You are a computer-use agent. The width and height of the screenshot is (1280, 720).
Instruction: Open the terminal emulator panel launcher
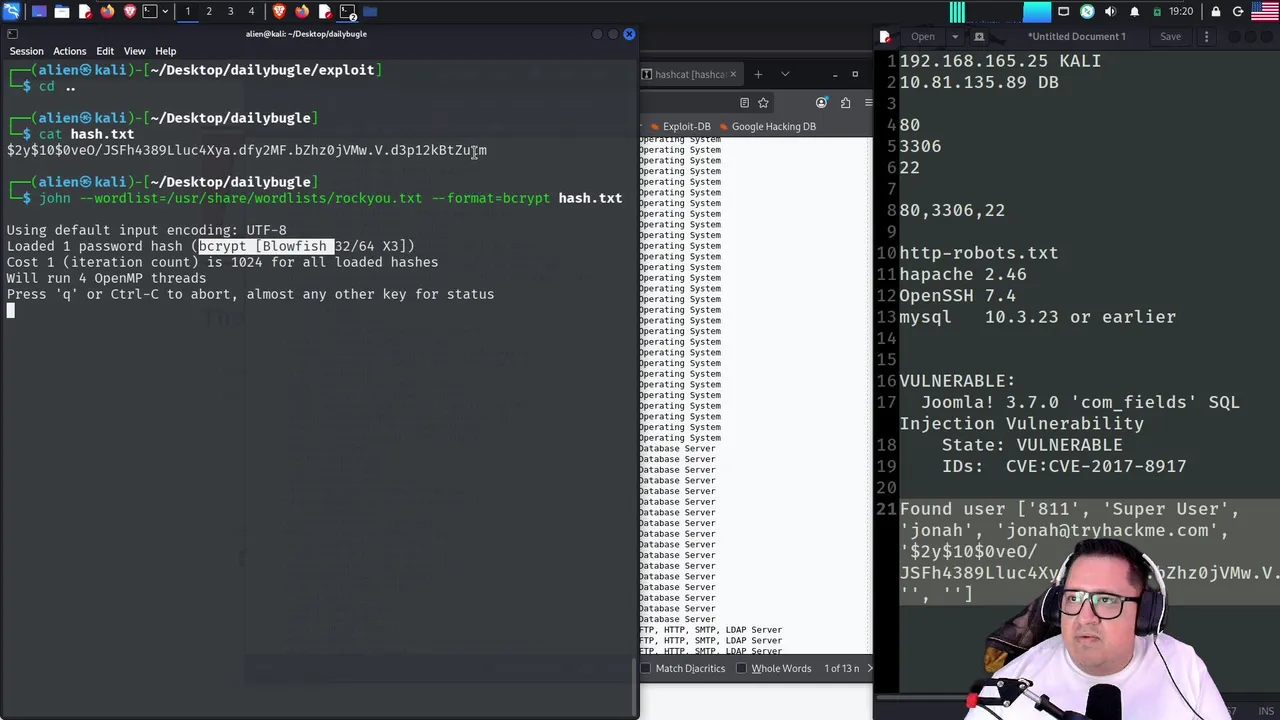click(x=150, y=12)
